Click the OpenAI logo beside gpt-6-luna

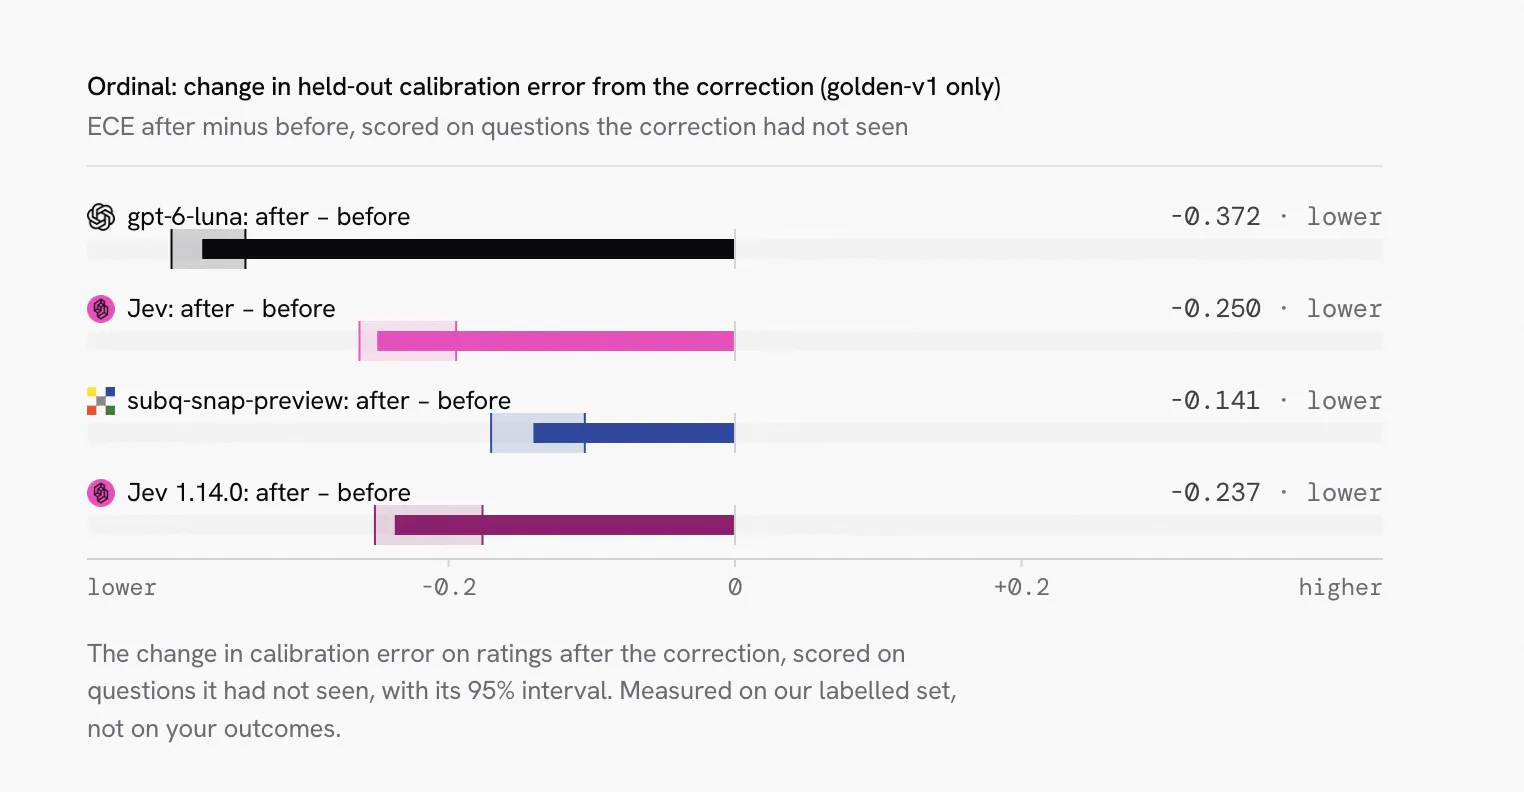click(x=101, y=217)
